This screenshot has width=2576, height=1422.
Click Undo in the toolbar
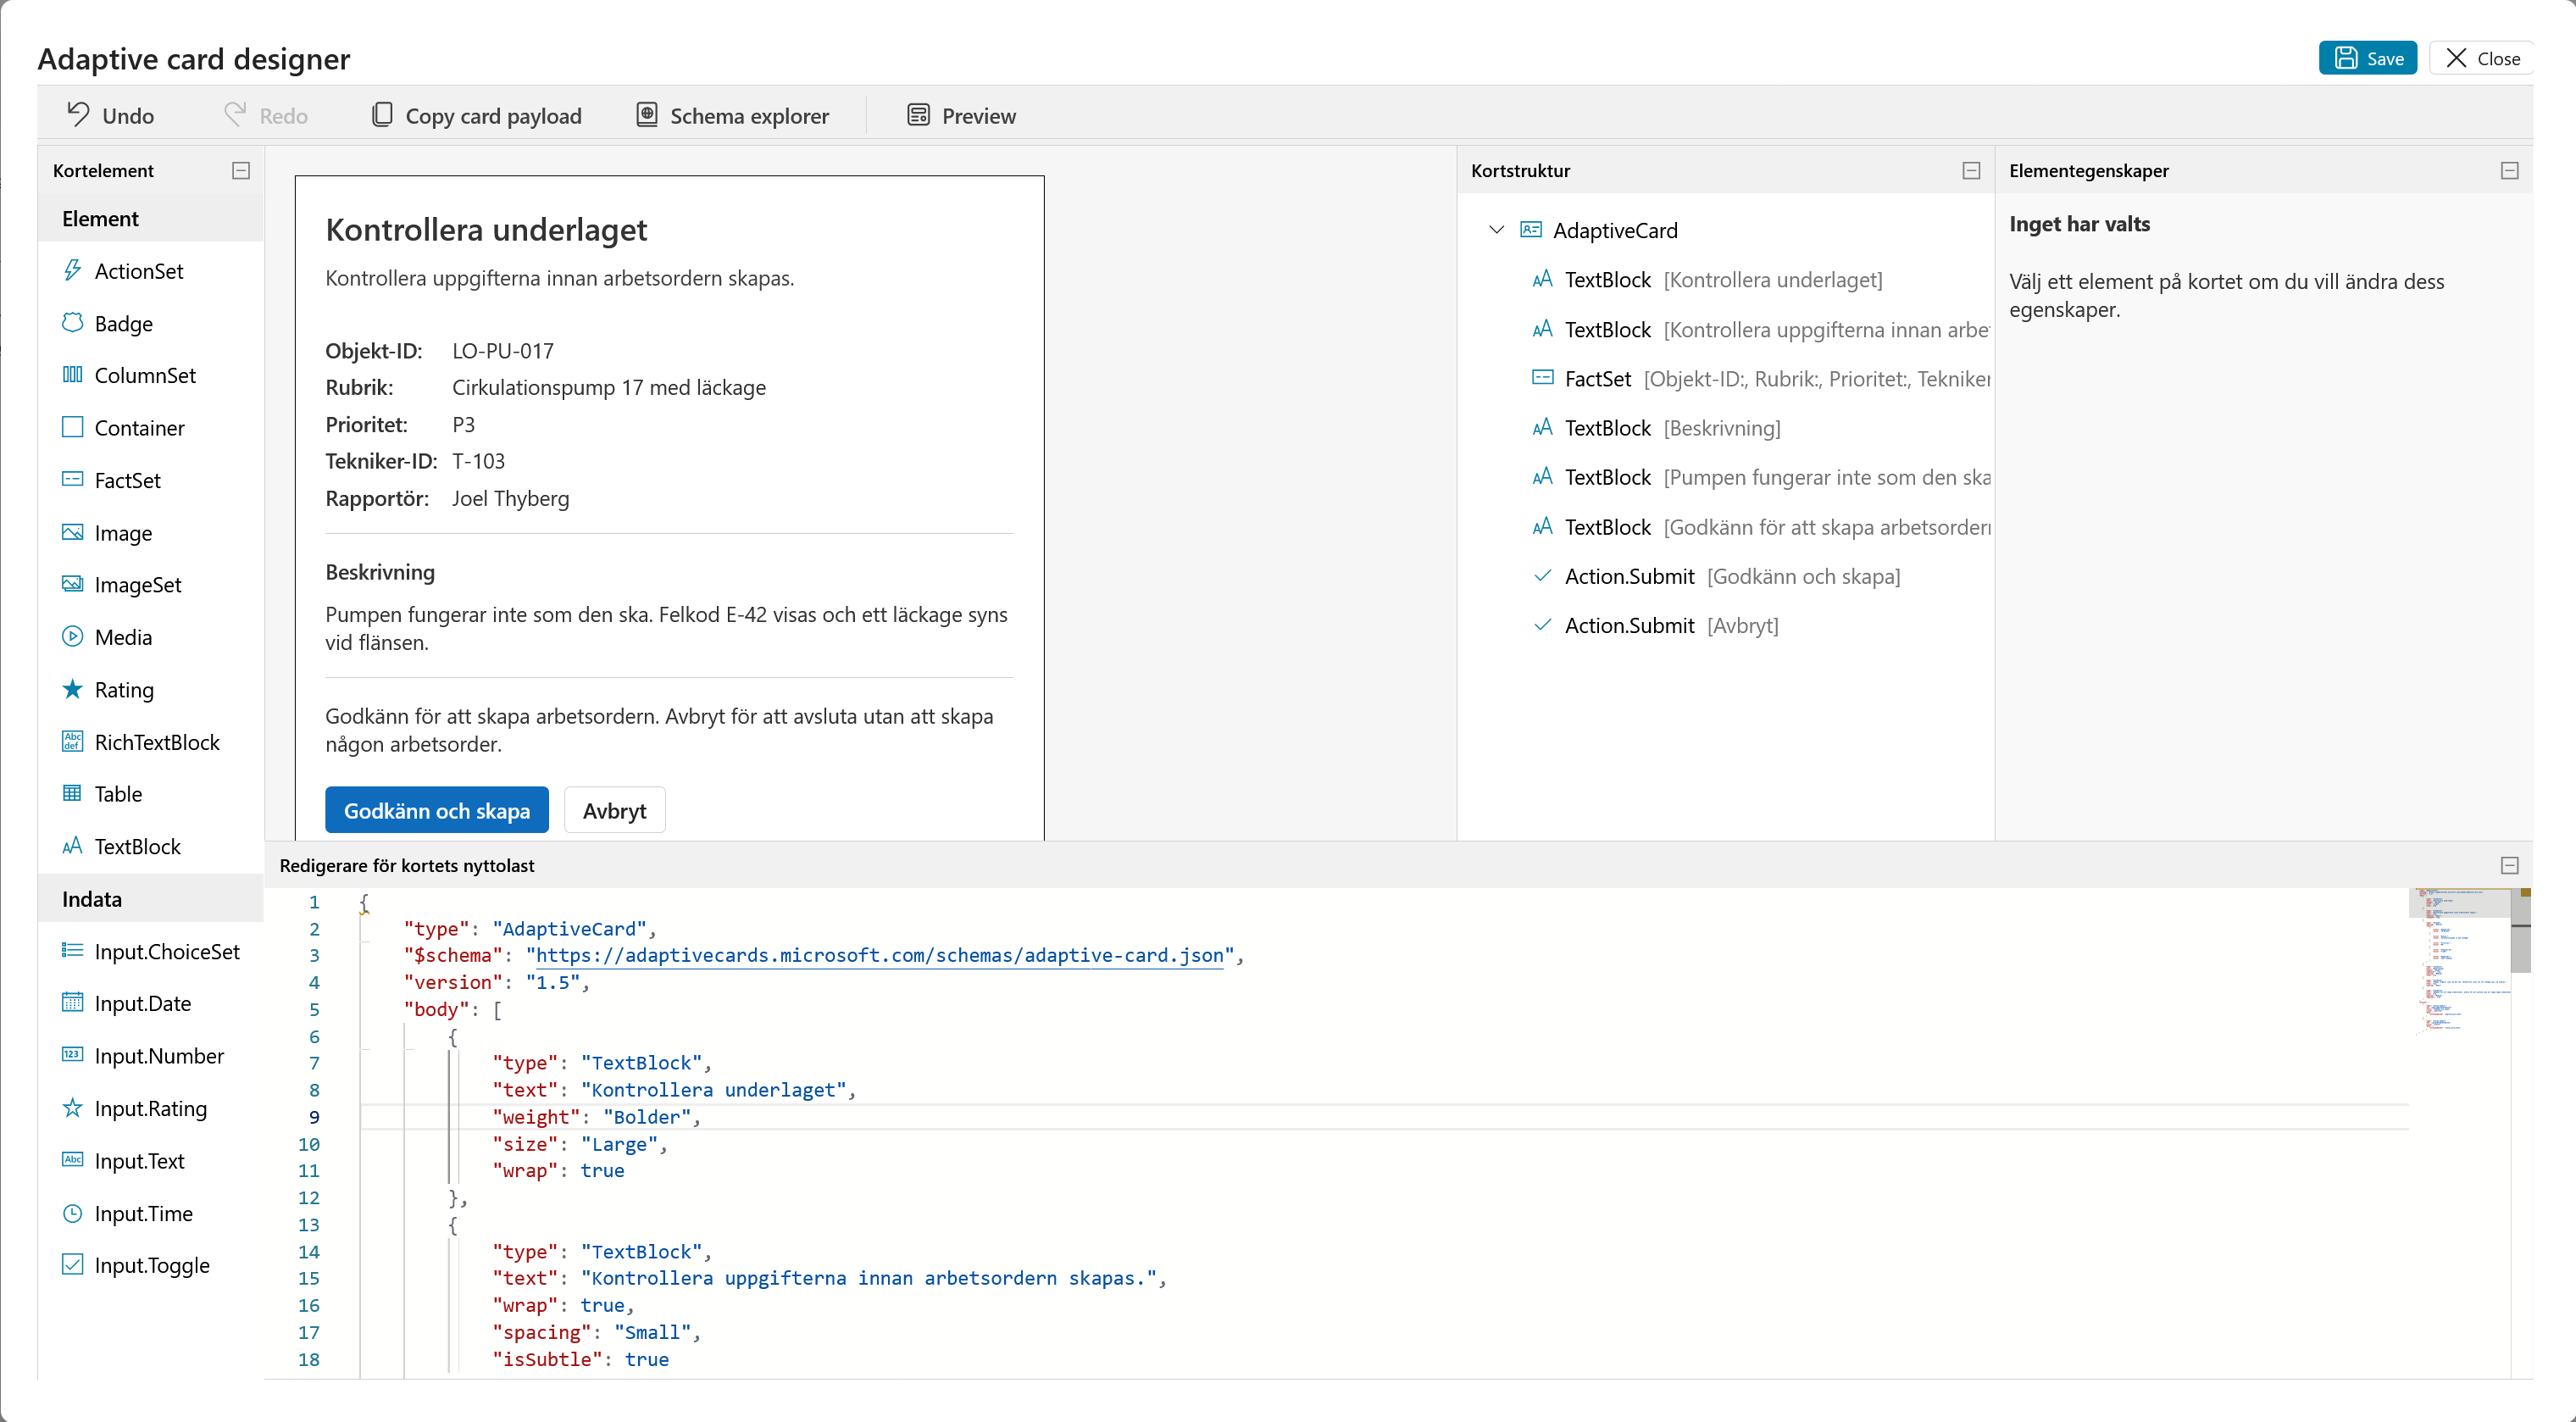pyautogui.click(x=111, y=116)
